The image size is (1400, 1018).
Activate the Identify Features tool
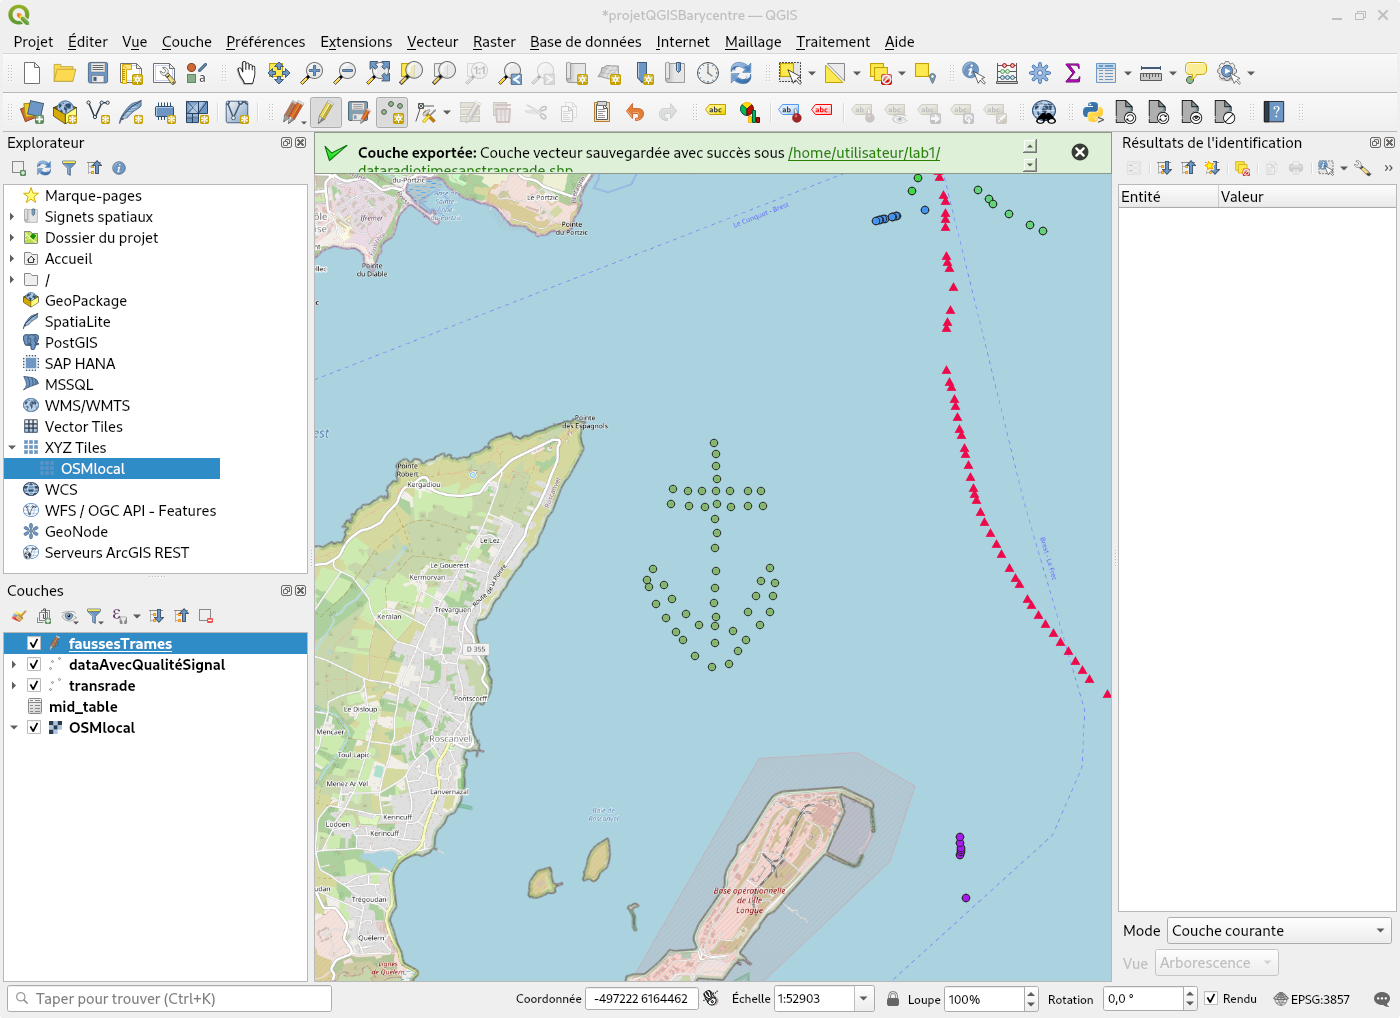click(973, 73)
